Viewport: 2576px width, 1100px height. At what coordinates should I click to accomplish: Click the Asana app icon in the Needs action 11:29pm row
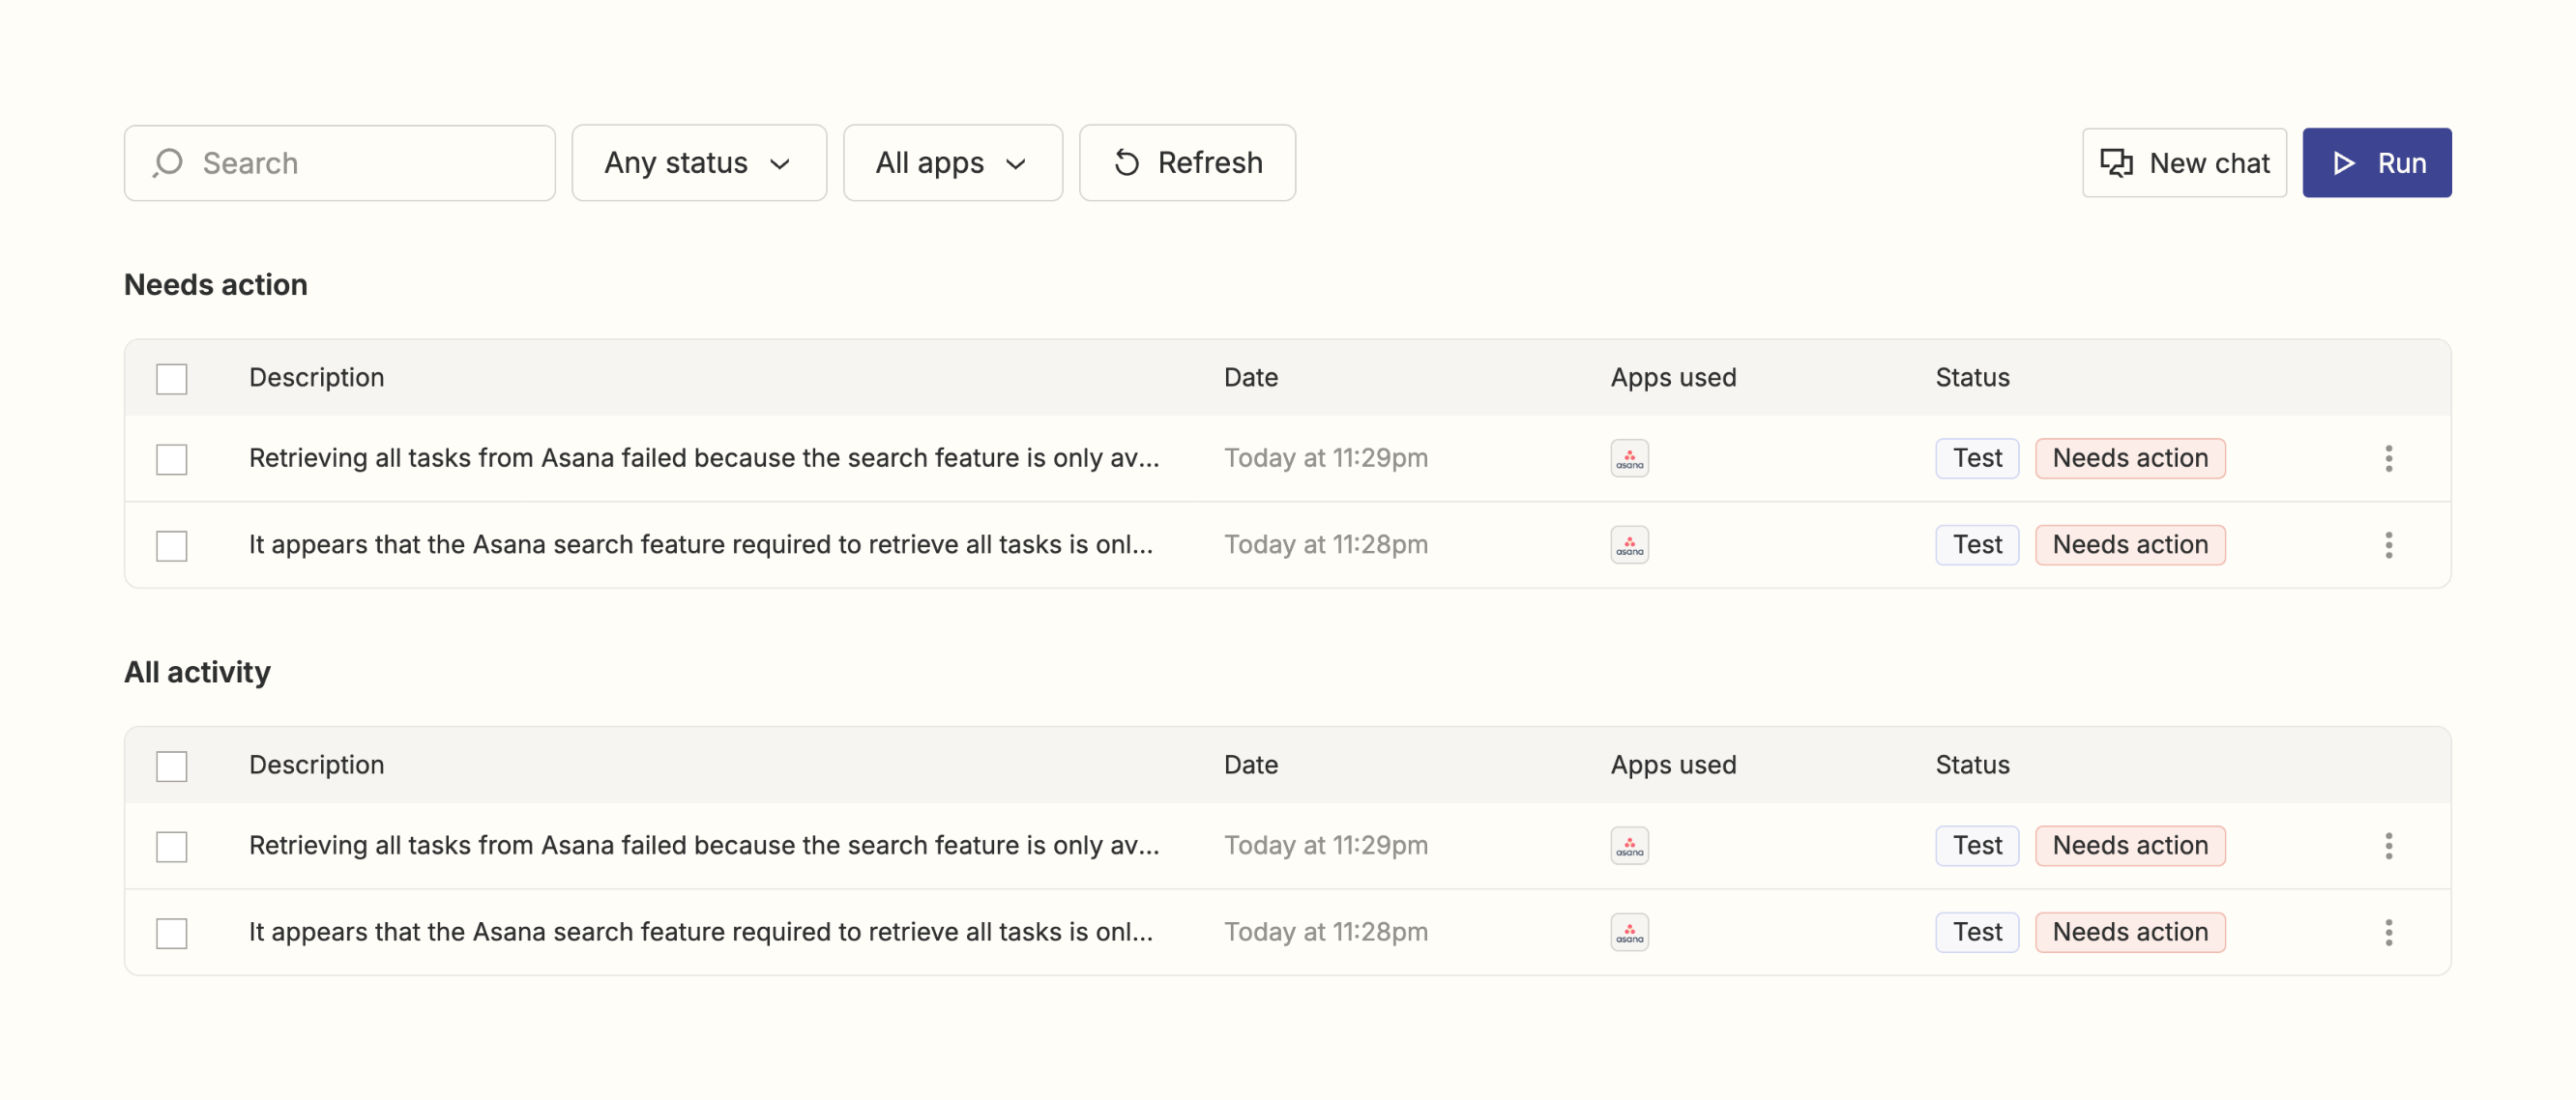click(x=1629, y=458)
